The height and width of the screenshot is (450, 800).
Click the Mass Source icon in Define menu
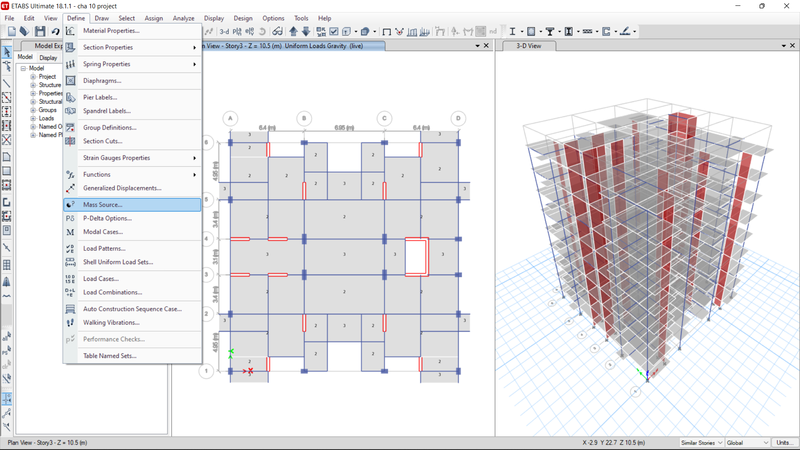(x=70, y=205)
